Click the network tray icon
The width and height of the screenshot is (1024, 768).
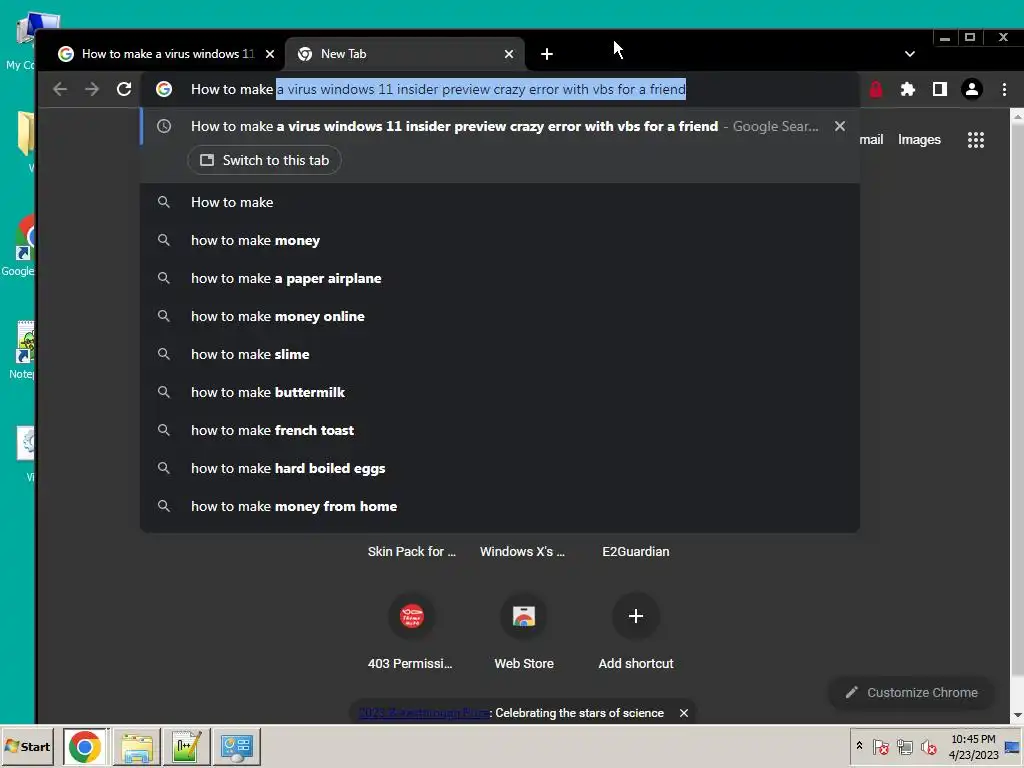[904, 746]
